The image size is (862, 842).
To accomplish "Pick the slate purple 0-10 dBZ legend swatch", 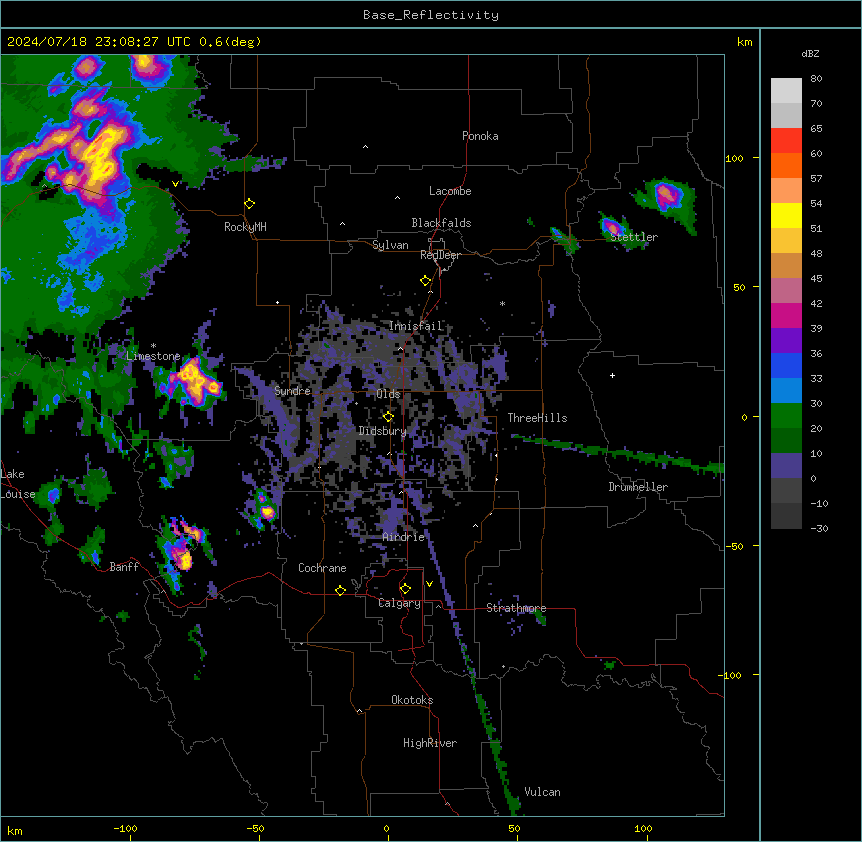I will coord(786,466).
